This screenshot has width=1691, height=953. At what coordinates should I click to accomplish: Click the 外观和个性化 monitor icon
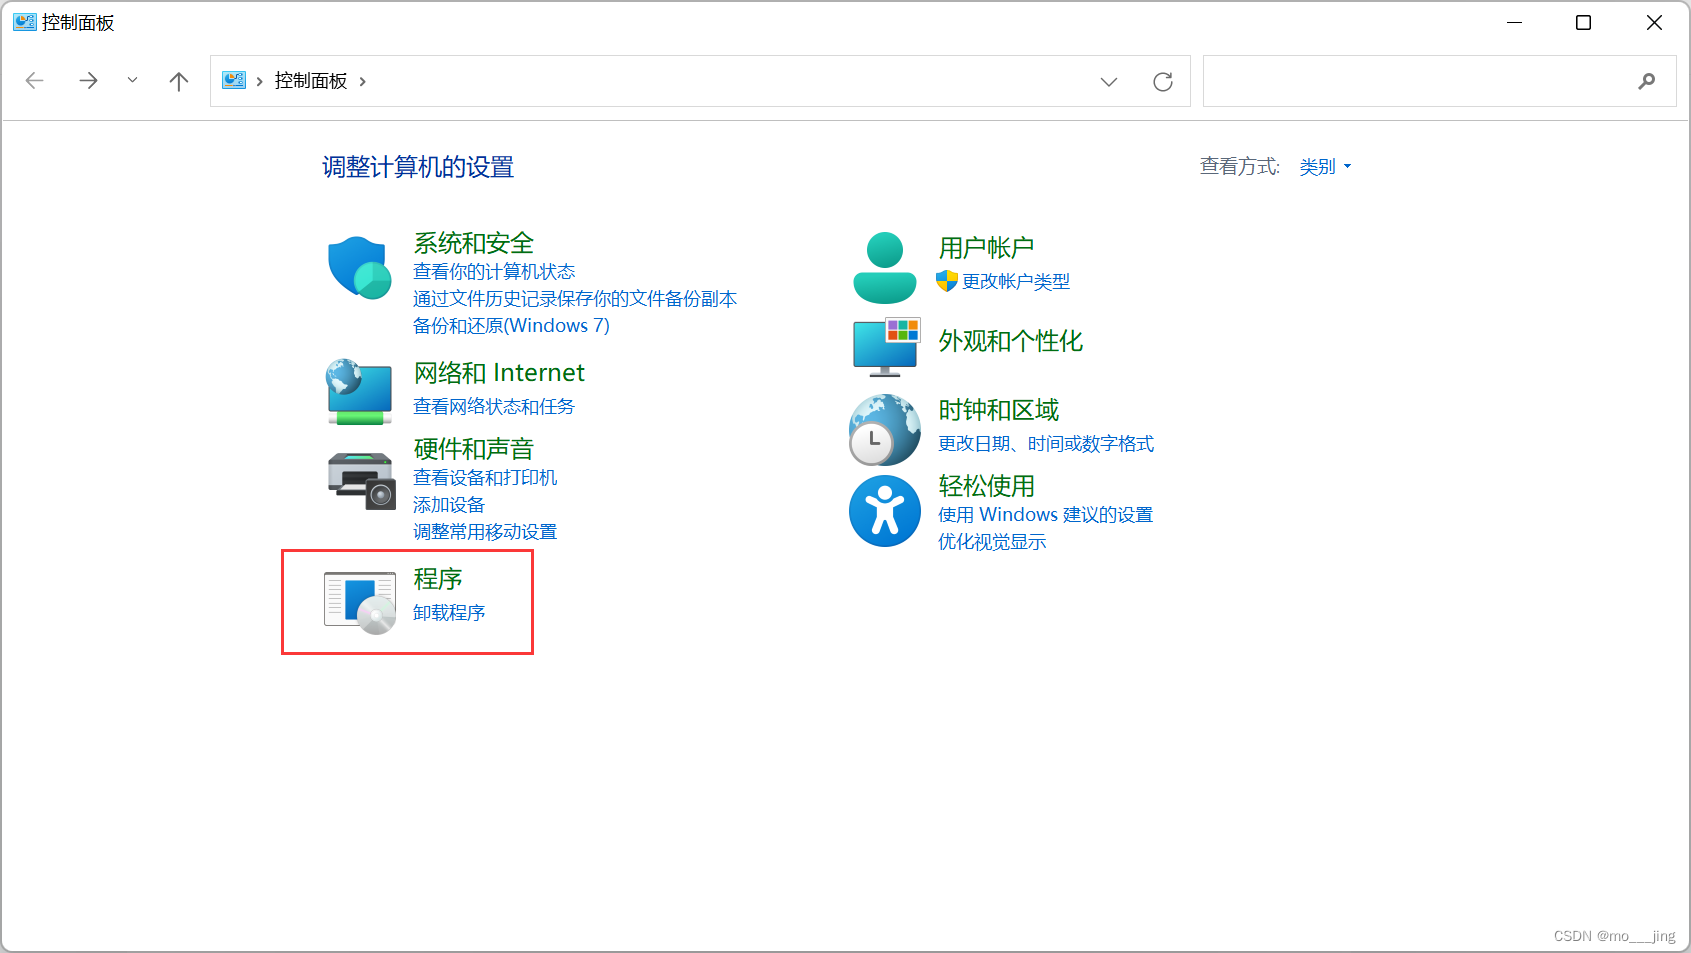(884, 345)
